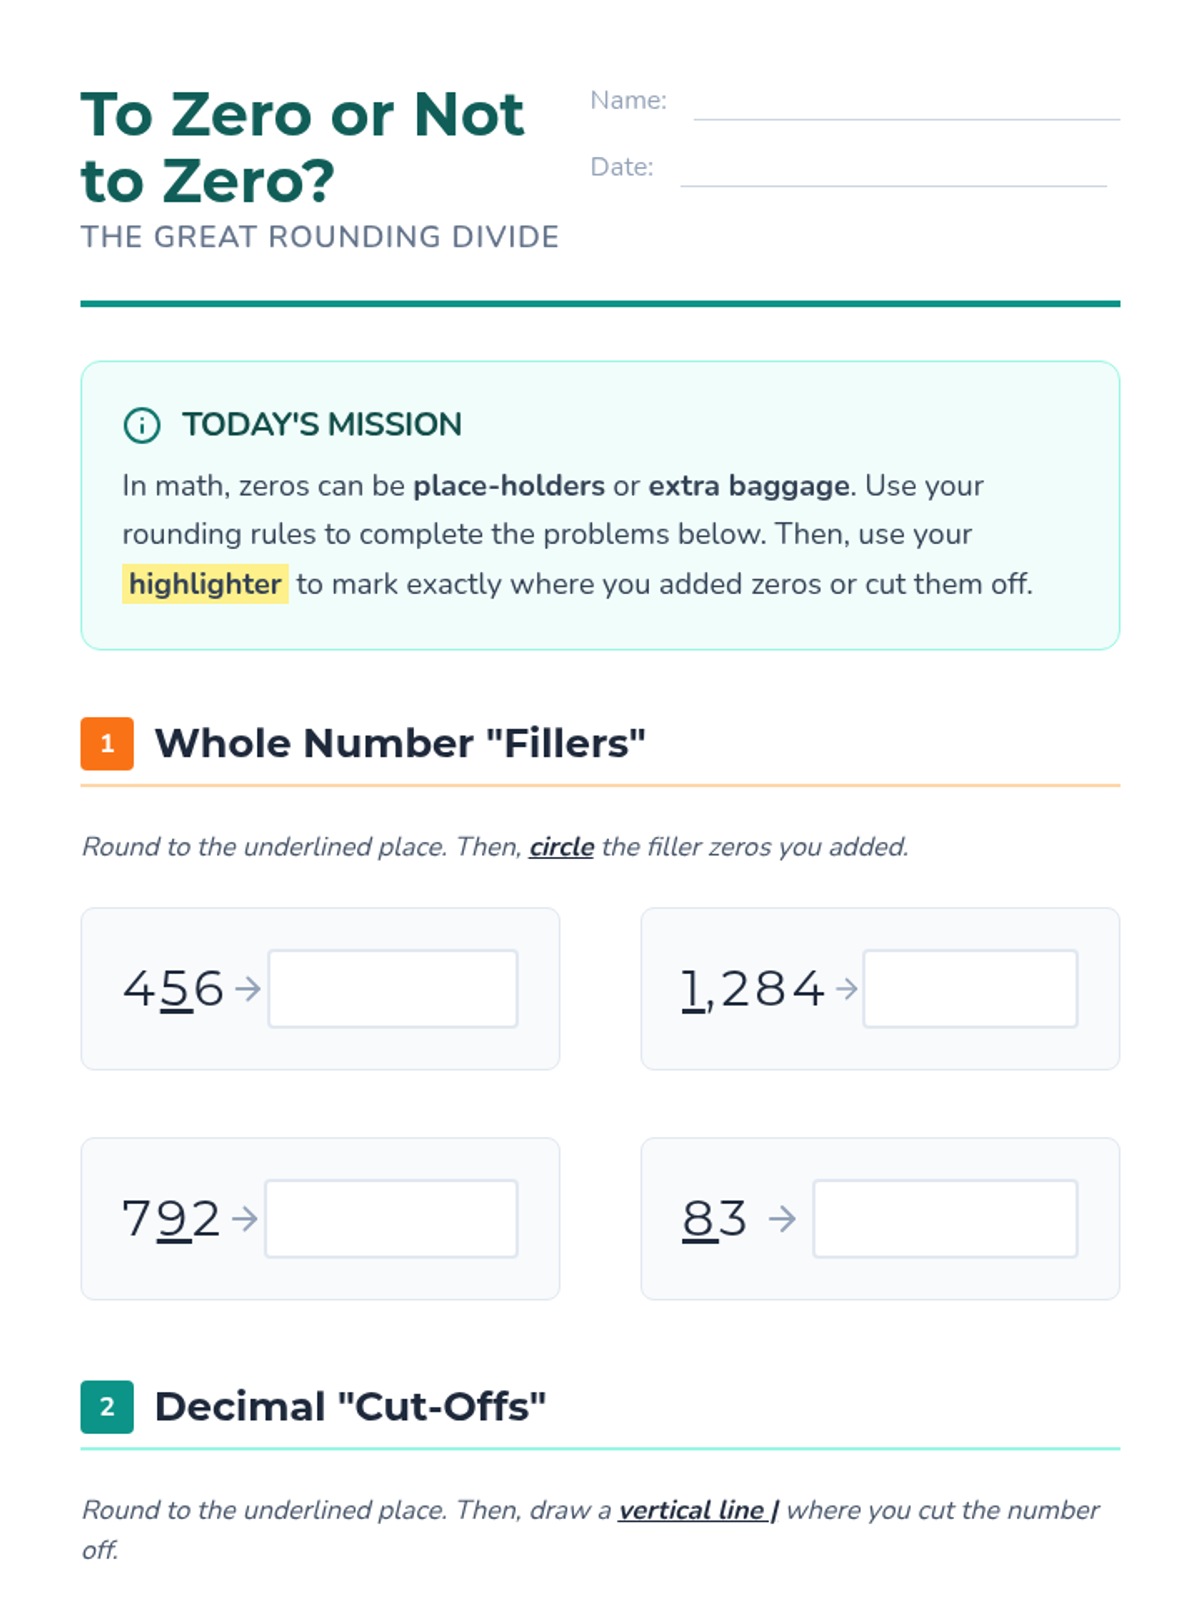Click the Whole Number "Fillers" heading
Viewport: 1200px width, 1600px height.
(x=400, y=744)
